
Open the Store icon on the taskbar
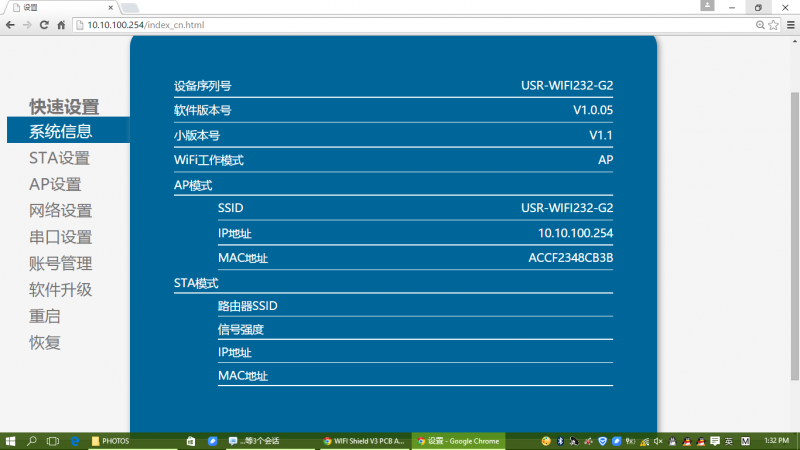point(191,441)
